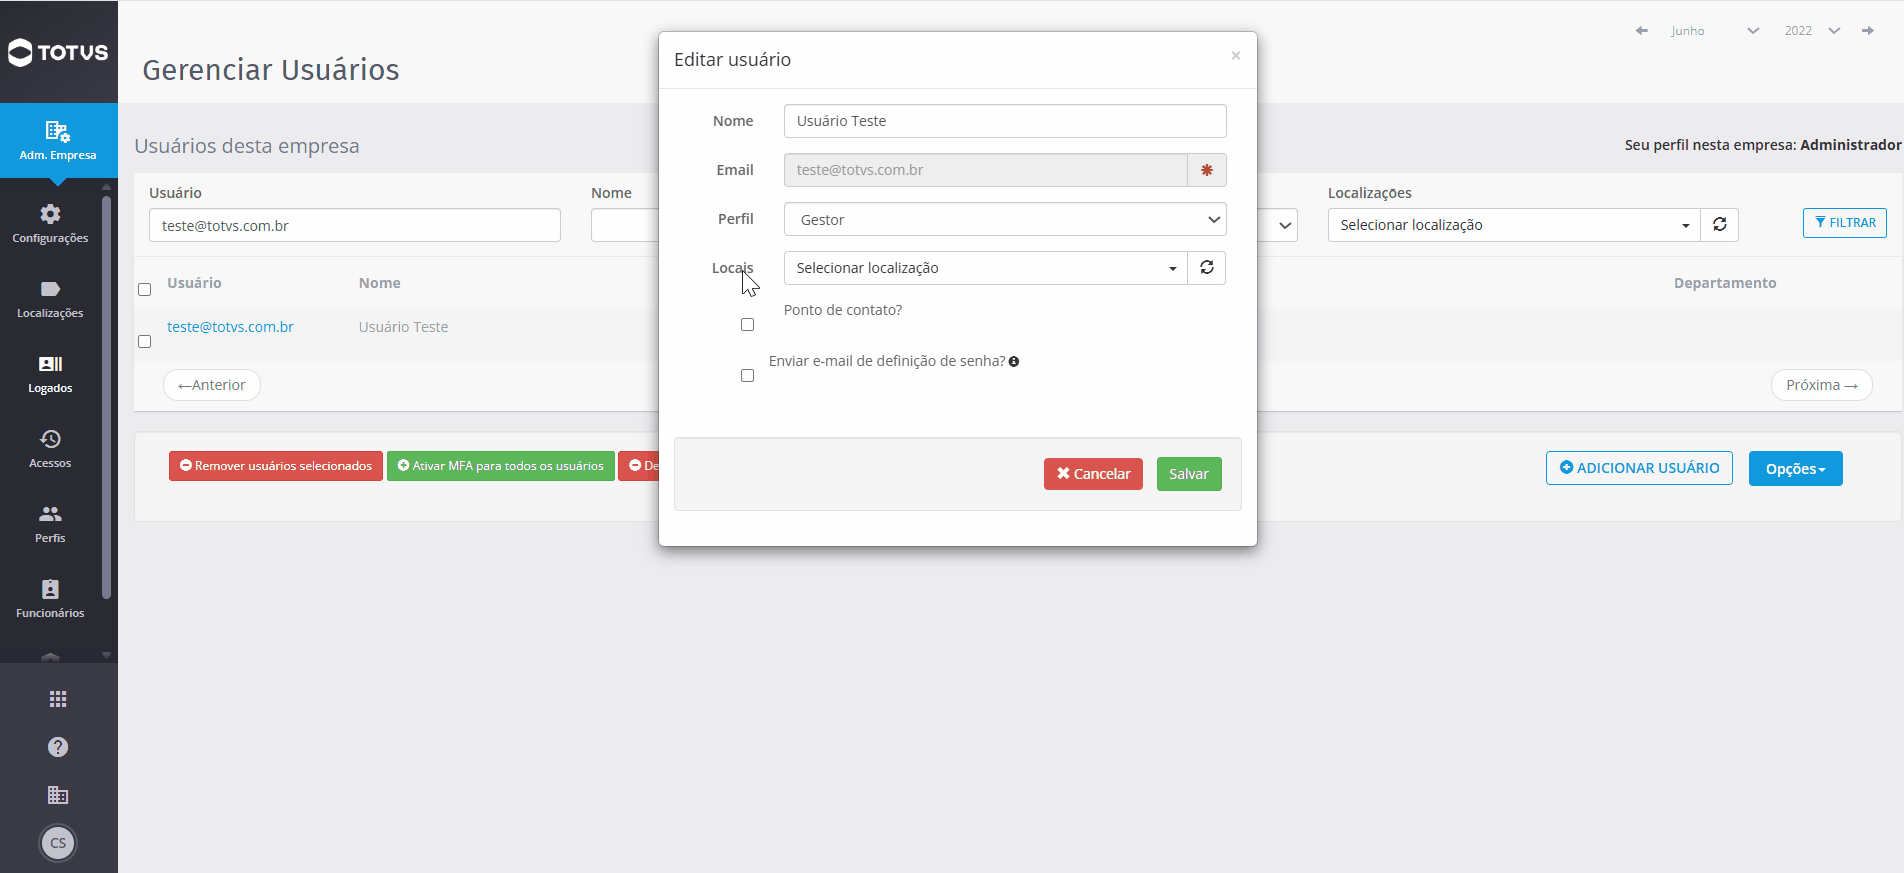Image resolution: width=1904 pixels, height=873 pixels.
Task: Open the Perfil Gestor dropdown
Action: click(1005, 219)
